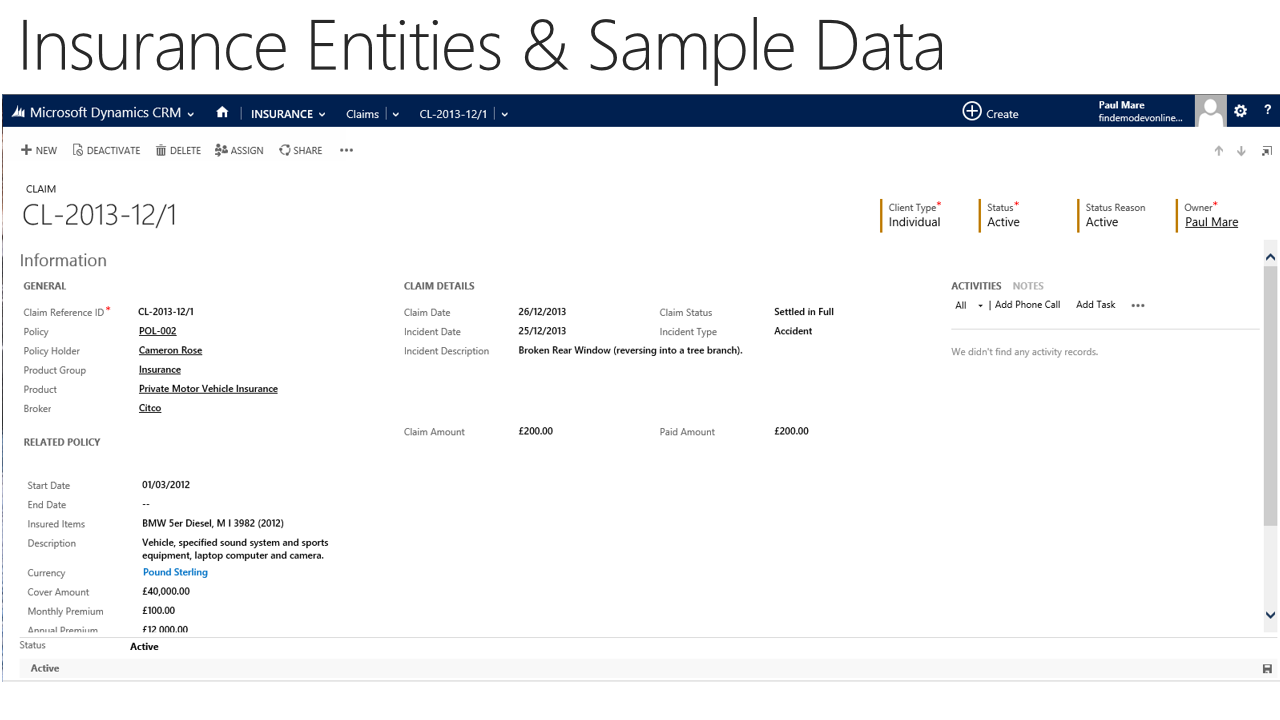Open the Cameron Rose policy holder link
The width and height of the screenshot is (1280, 720).
170,351
